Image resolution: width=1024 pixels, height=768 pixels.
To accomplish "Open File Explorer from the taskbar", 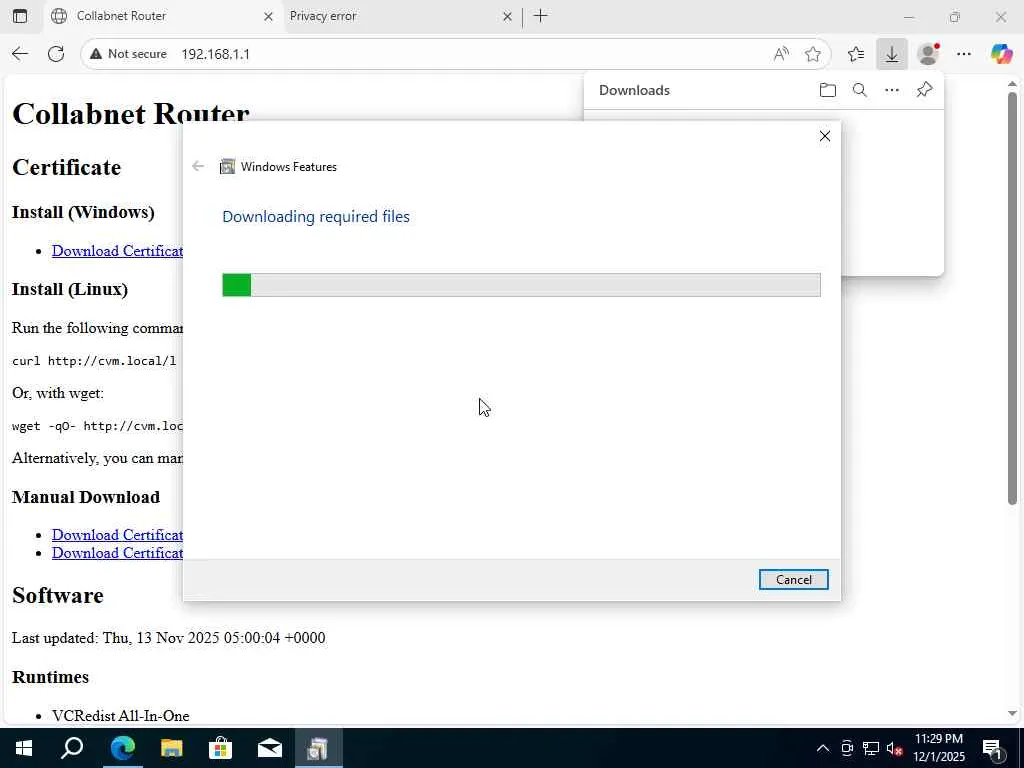I will 172,748.
